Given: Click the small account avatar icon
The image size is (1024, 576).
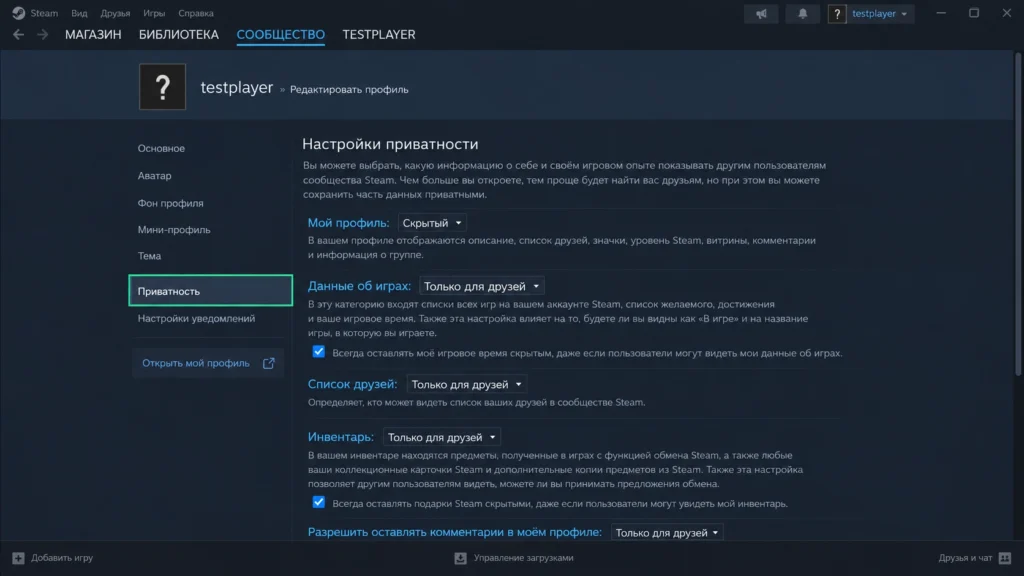Looking at the screenshot, I should click(837, 14).
